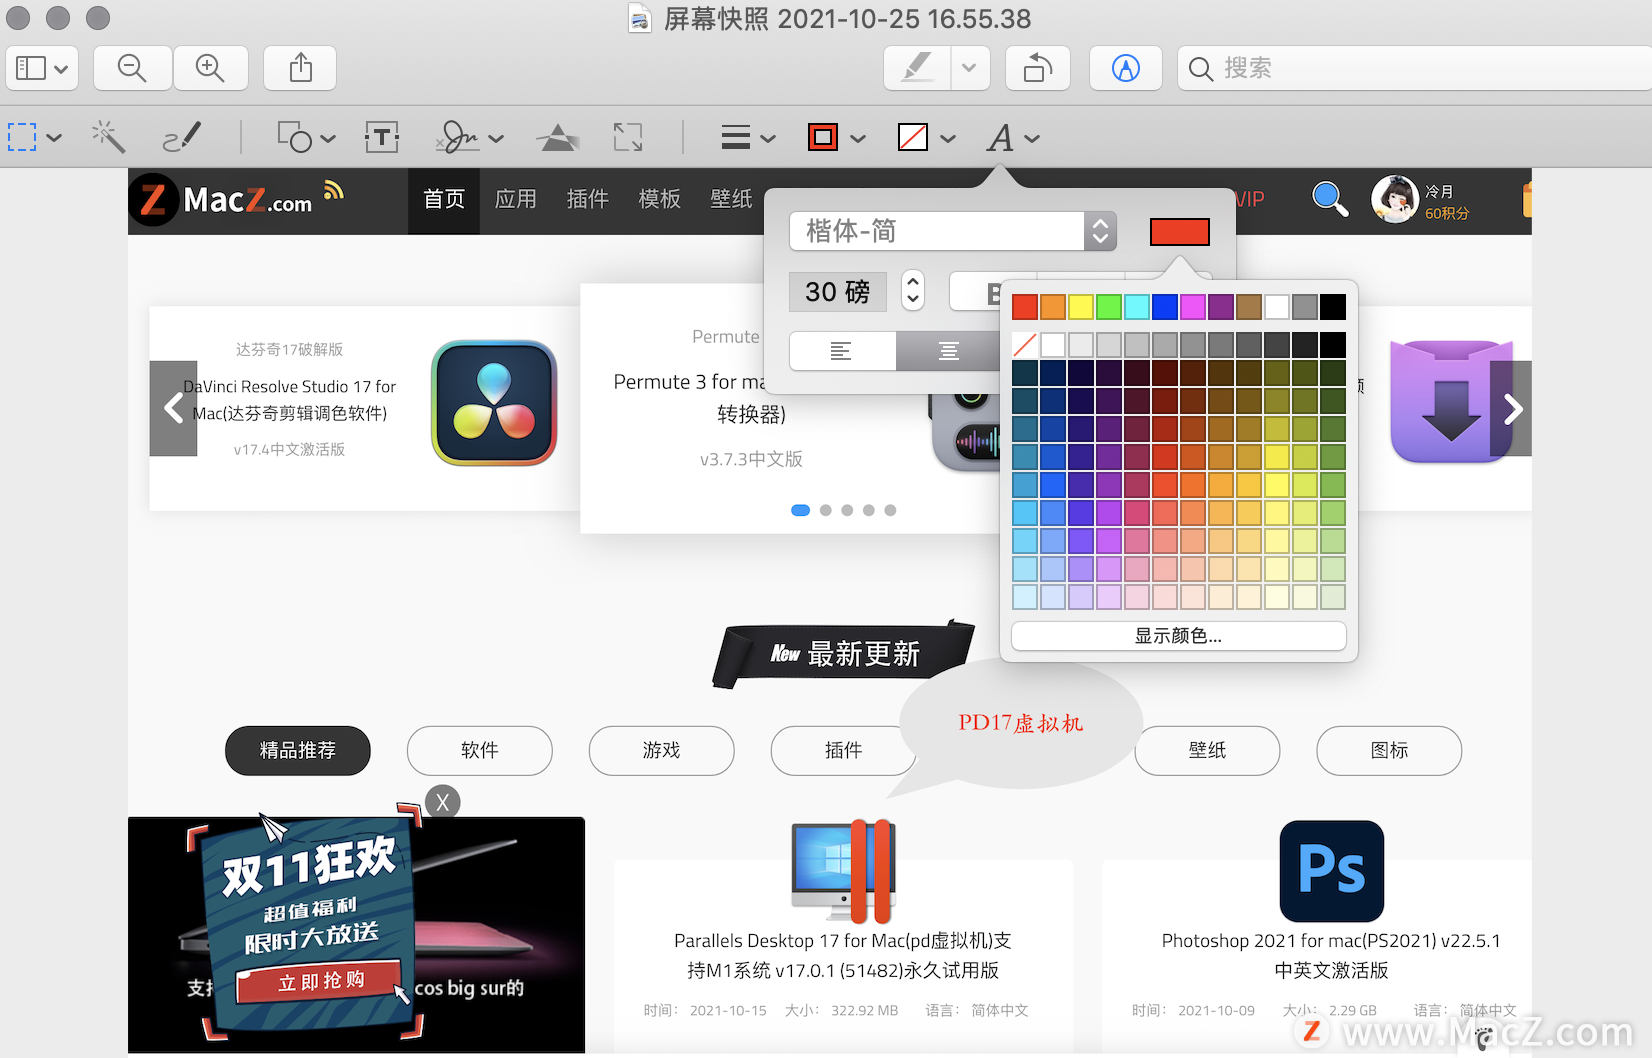Open Adjust Color prism icon
1652x1058 pixels.
point(558,137)
